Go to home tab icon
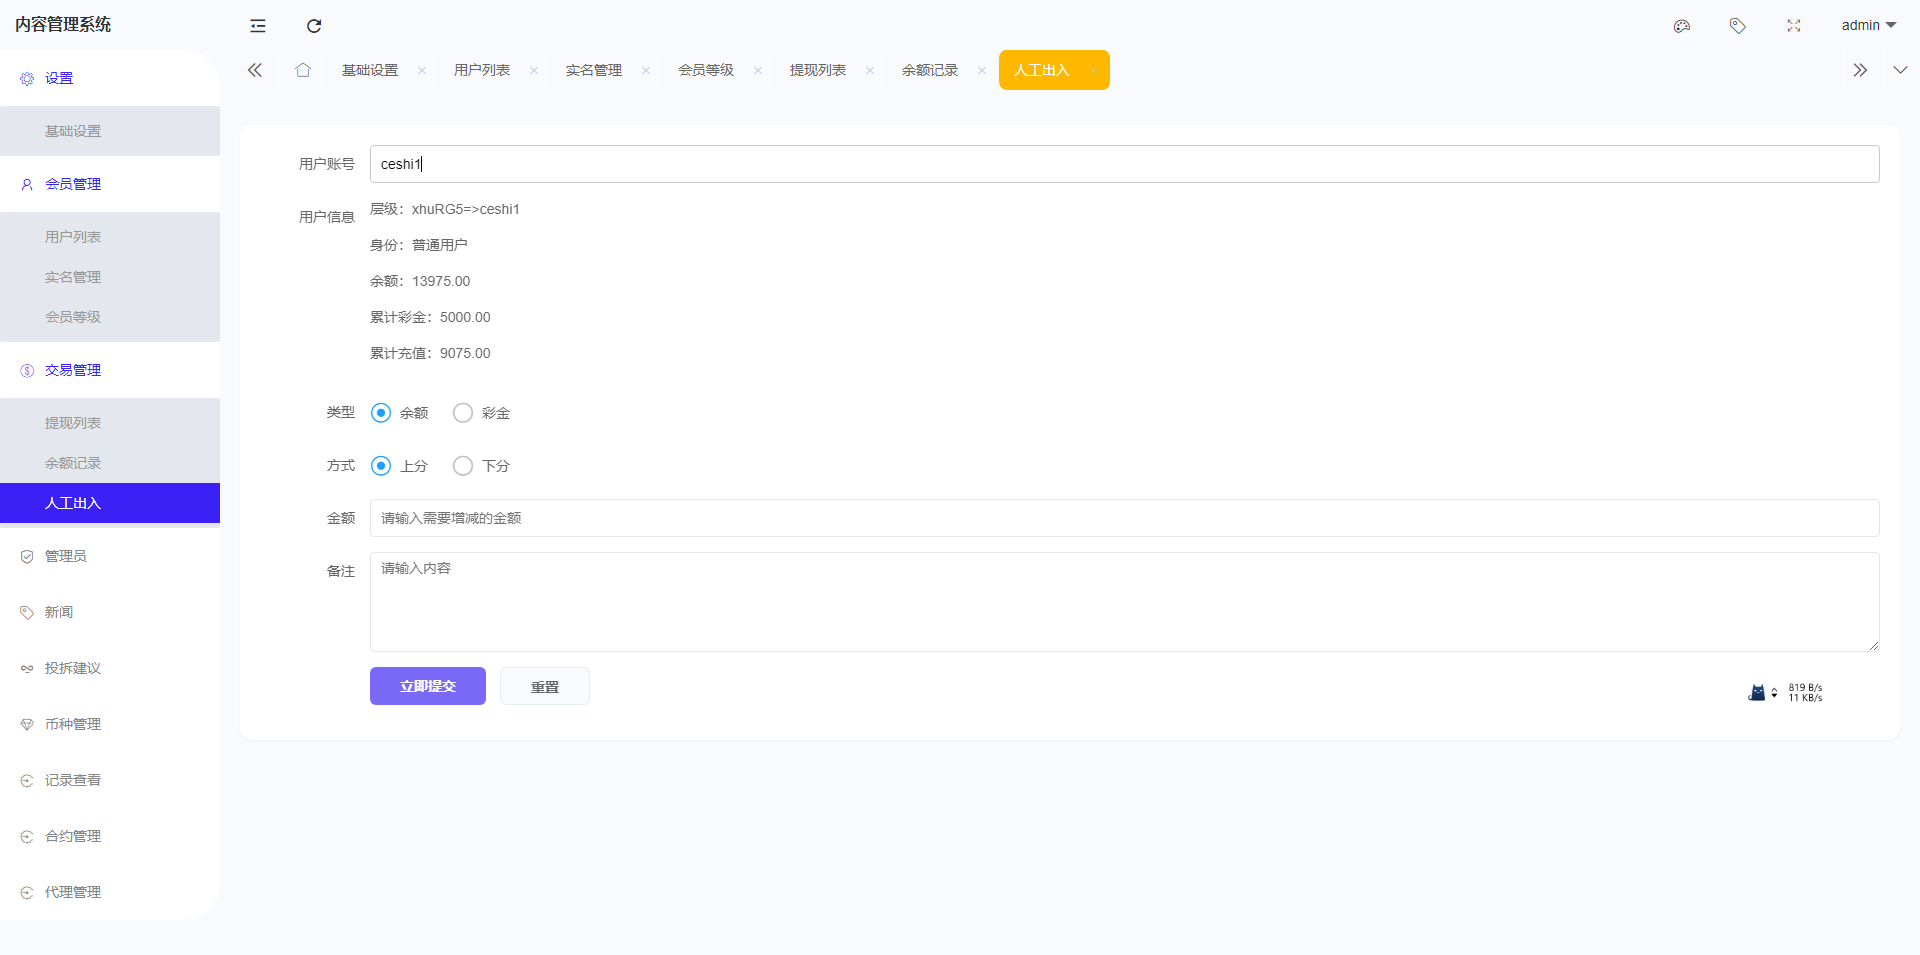Viewport: 1920px width, 955px height. coord(303,70)
